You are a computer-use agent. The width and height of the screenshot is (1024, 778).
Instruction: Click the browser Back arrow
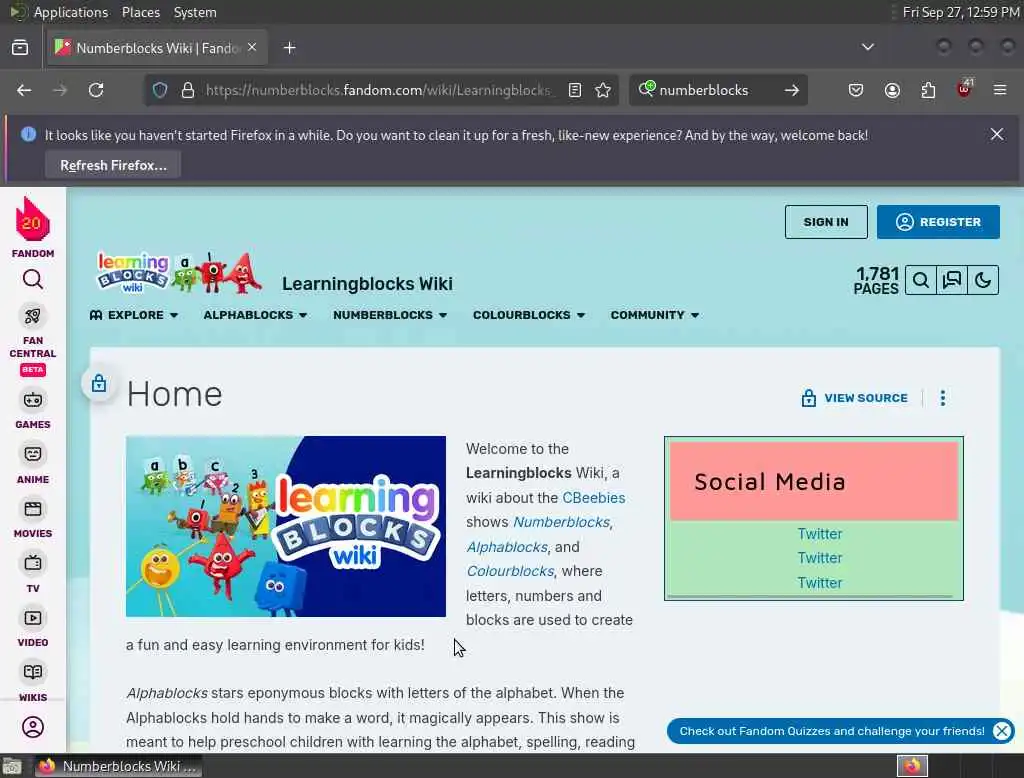[x=24, y=90]
